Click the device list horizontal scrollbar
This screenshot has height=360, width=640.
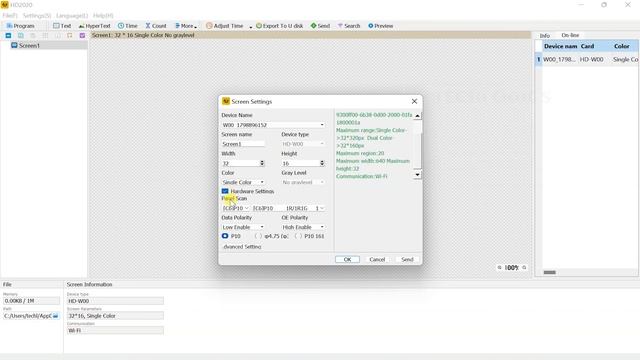click(549, 272)
